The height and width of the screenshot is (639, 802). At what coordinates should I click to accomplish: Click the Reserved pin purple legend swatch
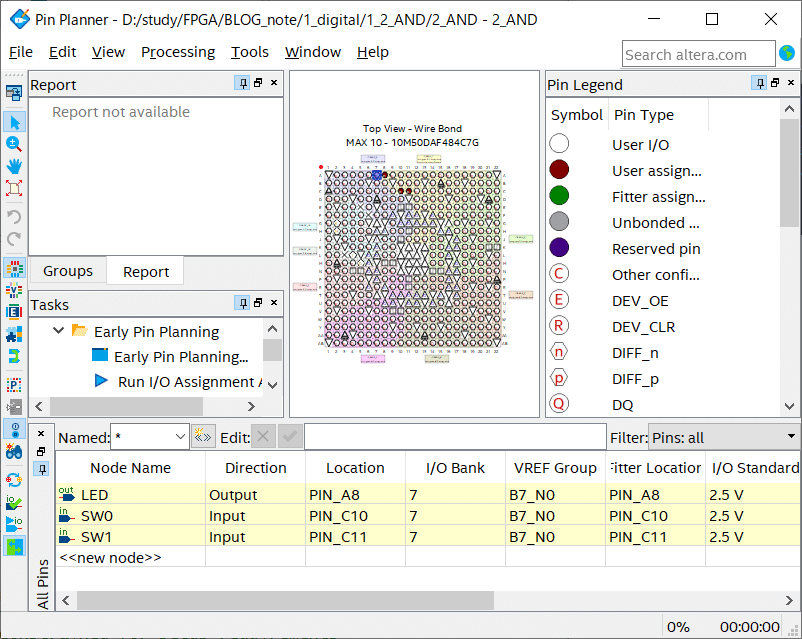(559, 248)
